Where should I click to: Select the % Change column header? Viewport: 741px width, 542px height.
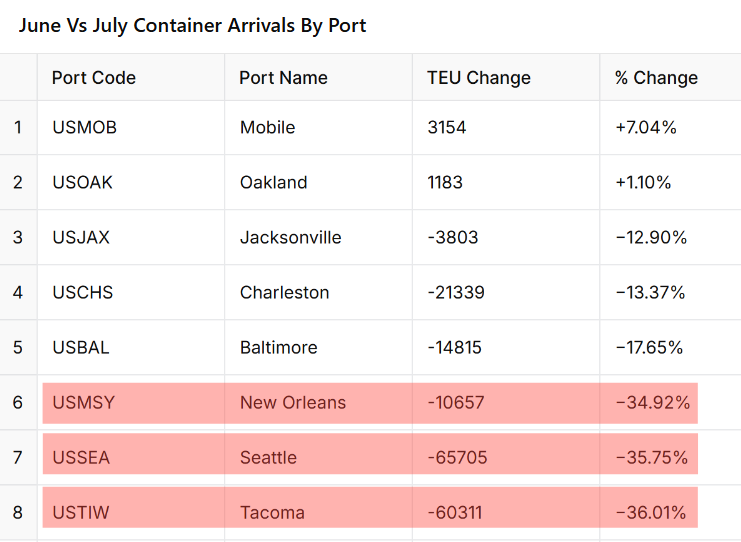point(656,78)
